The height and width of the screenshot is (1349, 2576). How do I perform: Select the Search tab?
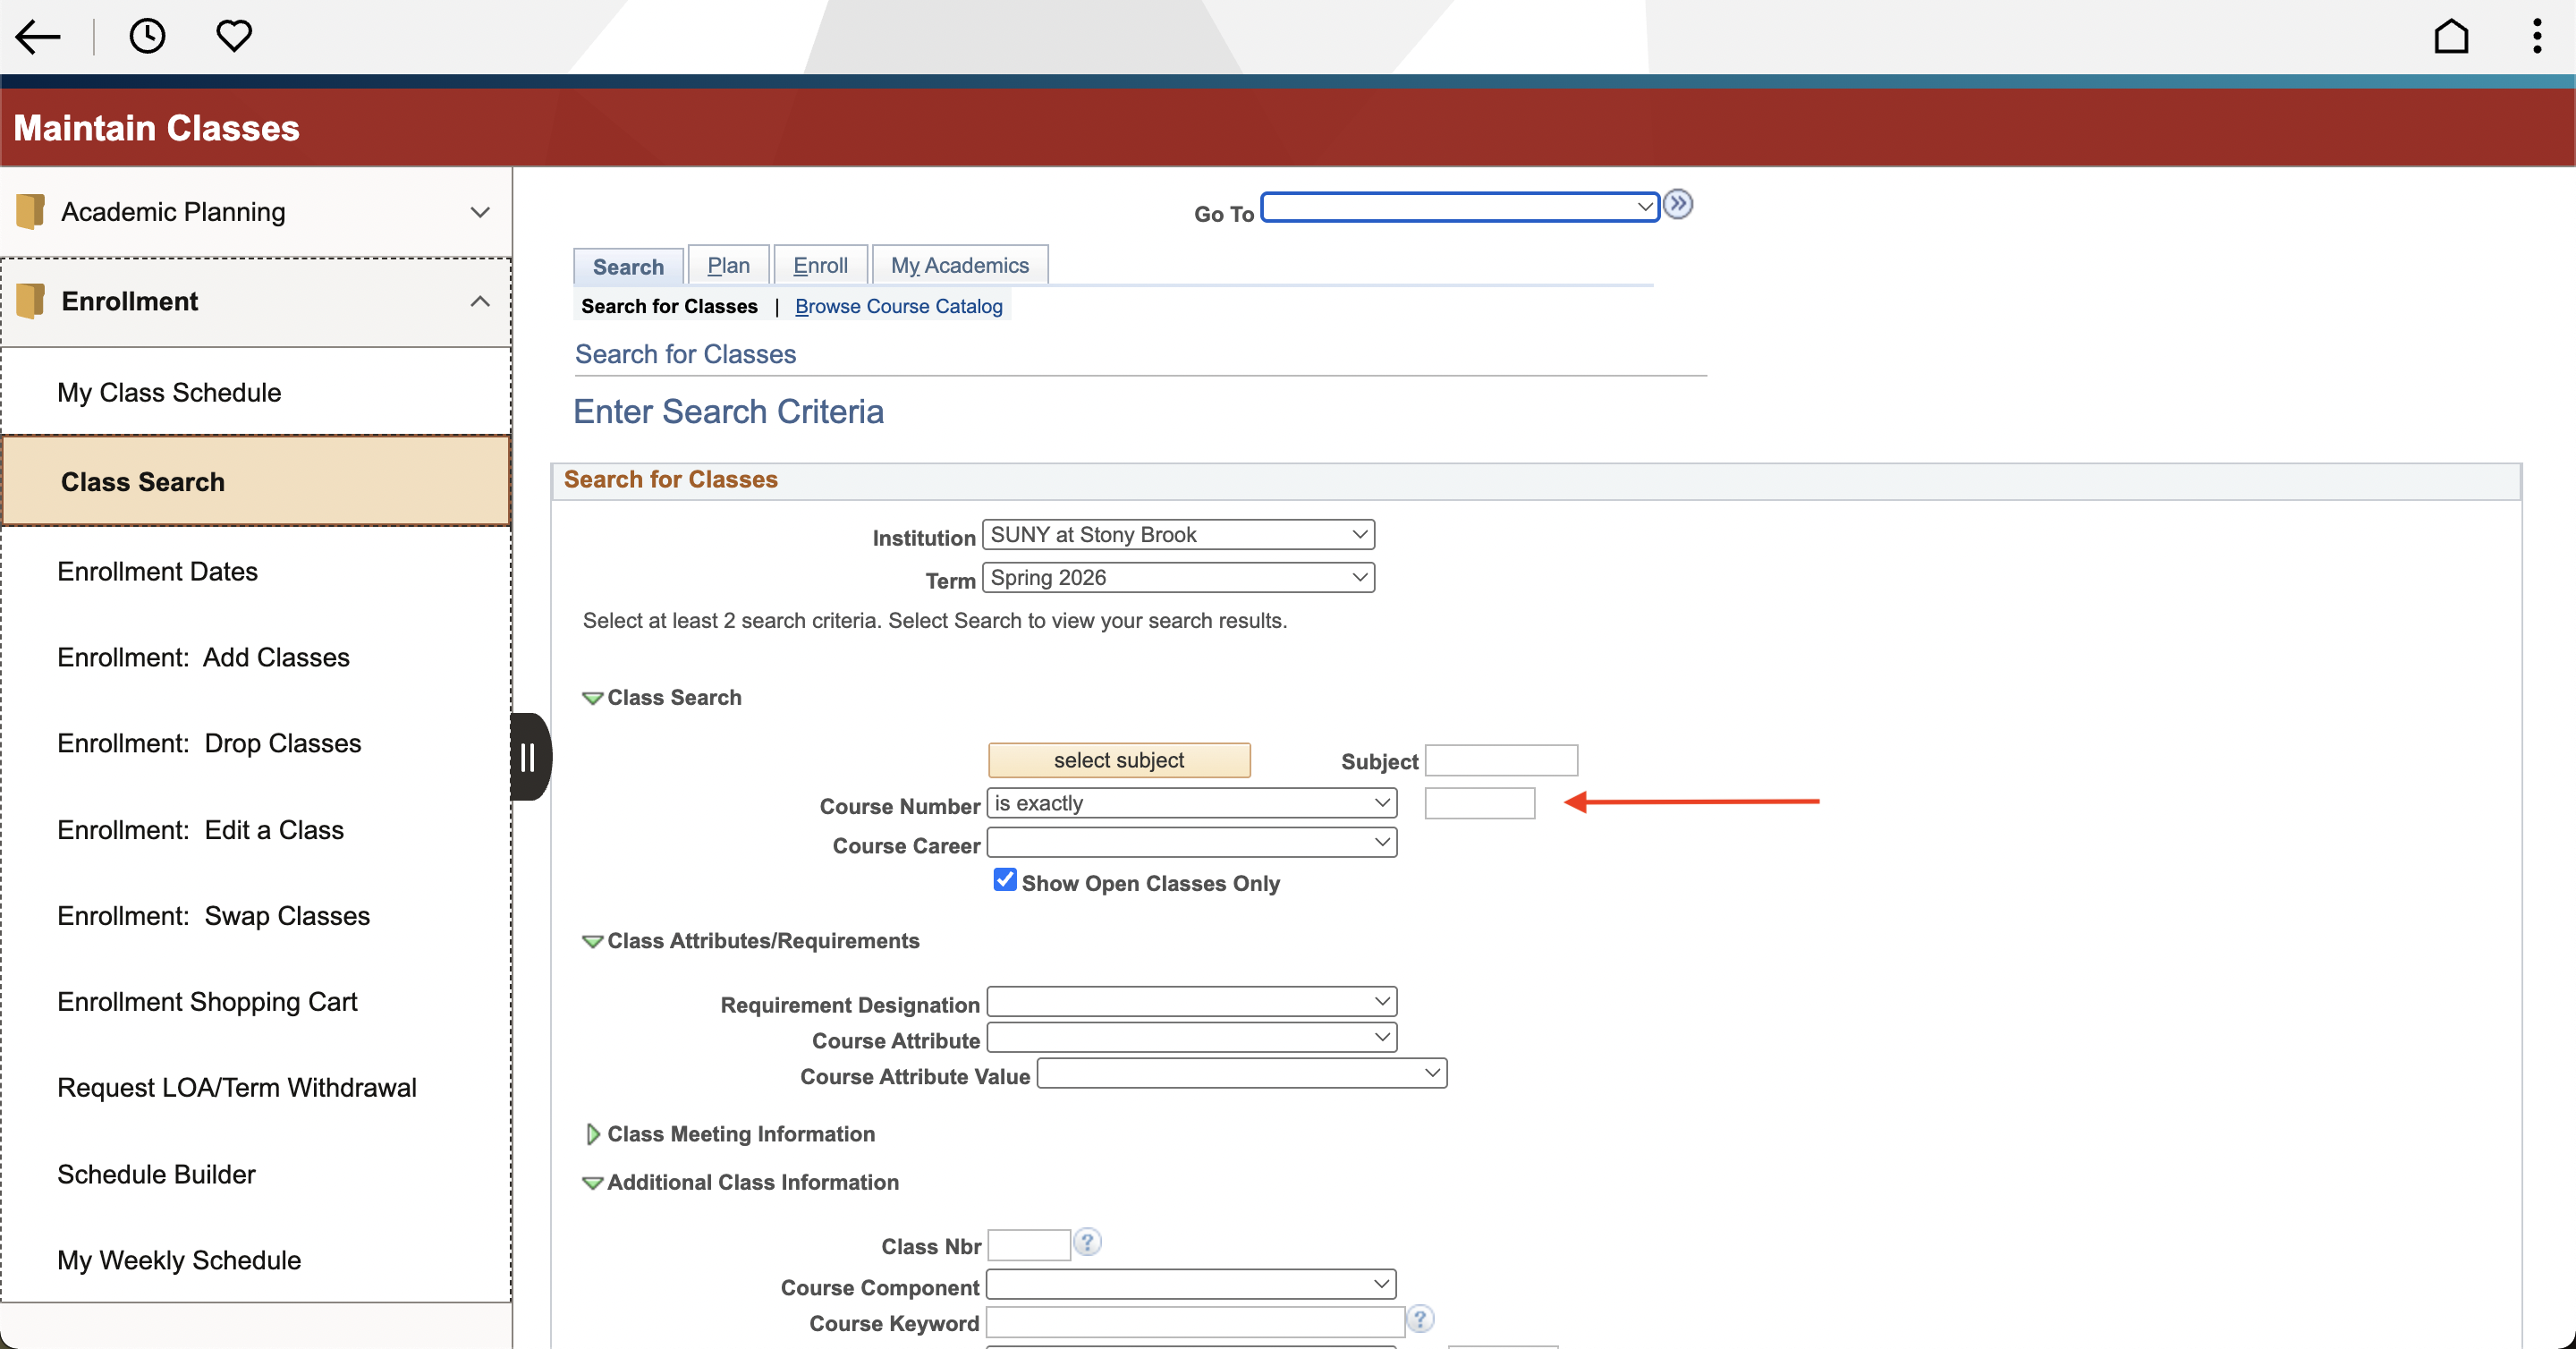pos(628,267)
